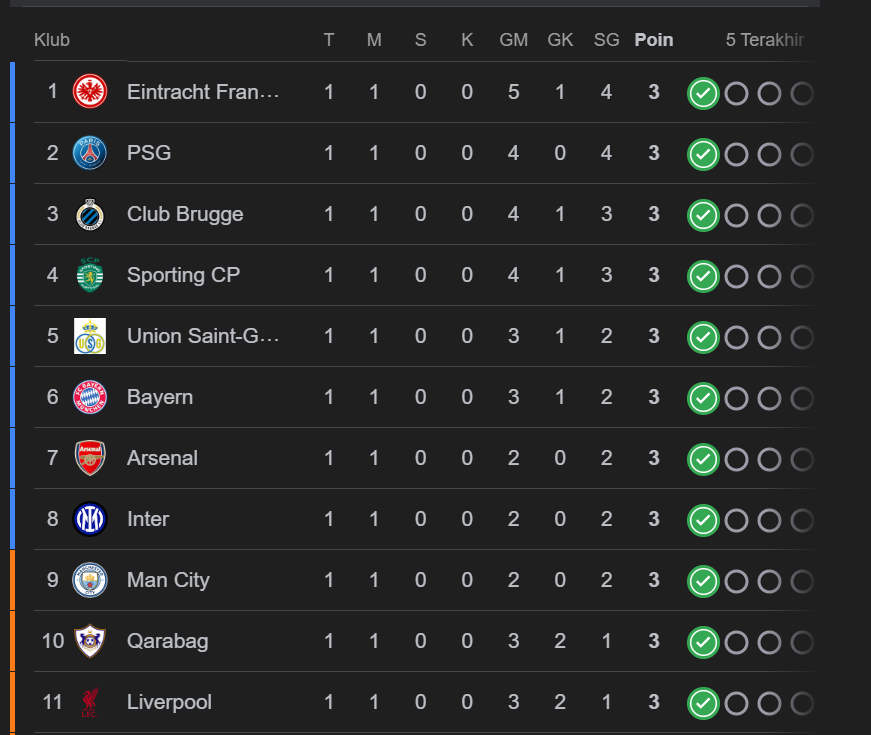Click the PSG club logo

[x=90, y=153]
